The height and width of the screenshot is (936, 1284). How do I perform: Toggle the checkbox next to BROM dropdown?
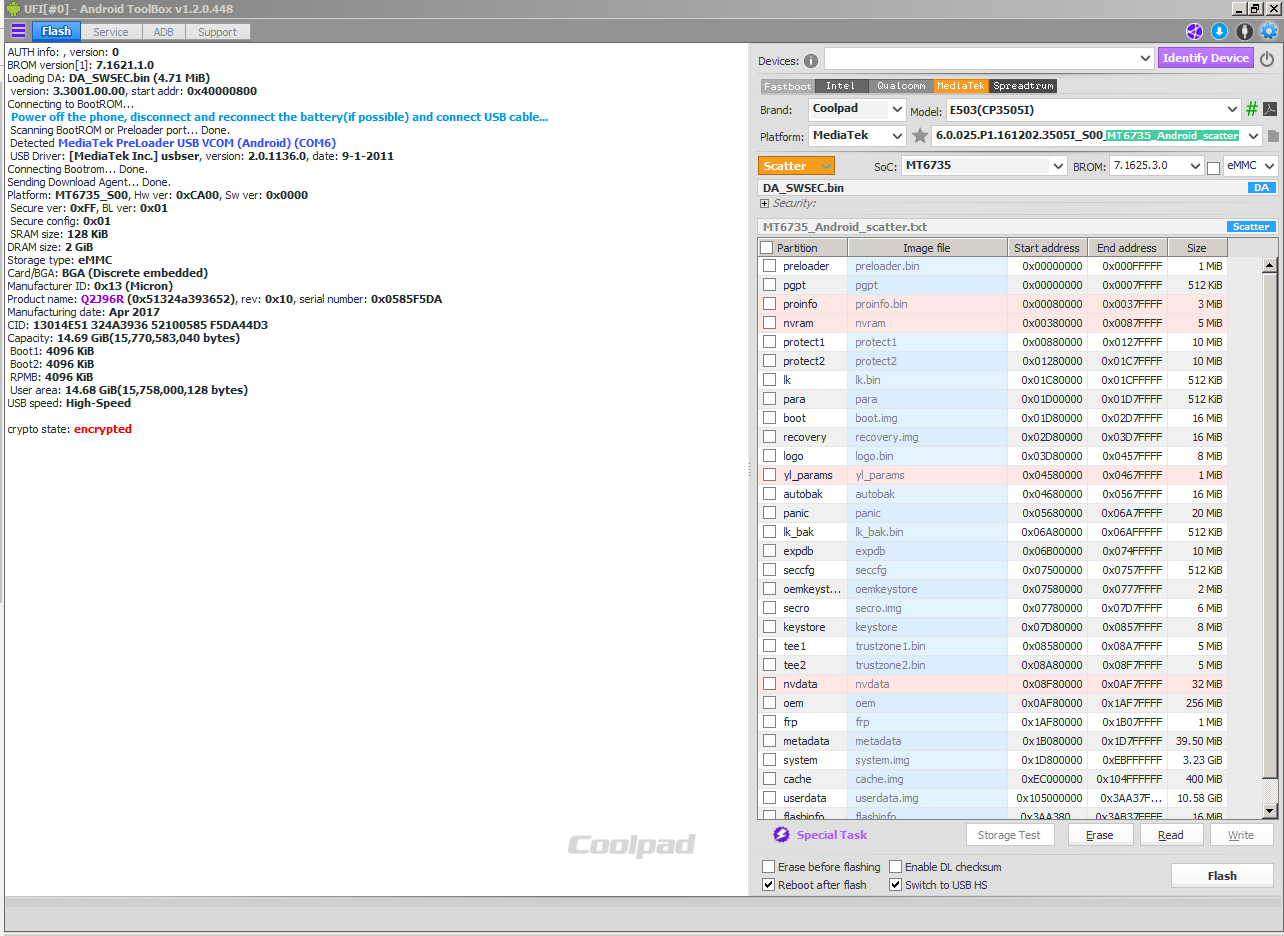1213,167
